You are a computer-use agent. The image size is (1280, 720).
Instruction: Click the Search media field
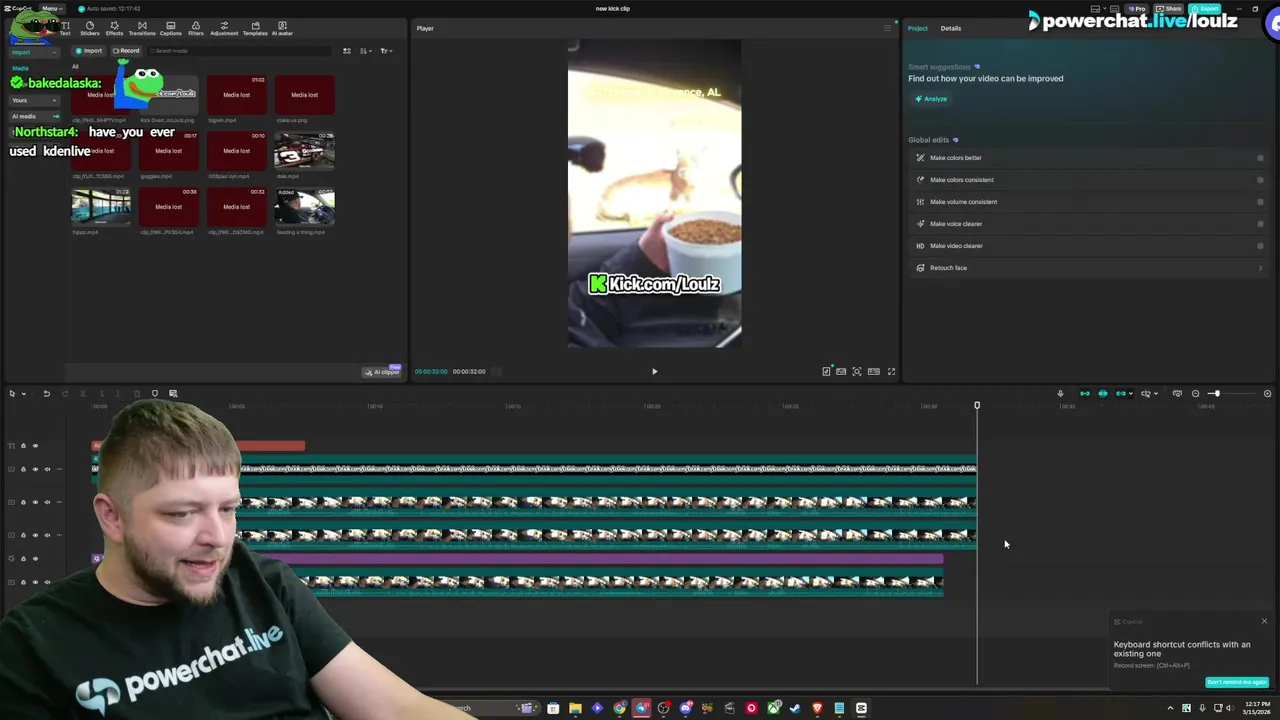tap(240, 51)
